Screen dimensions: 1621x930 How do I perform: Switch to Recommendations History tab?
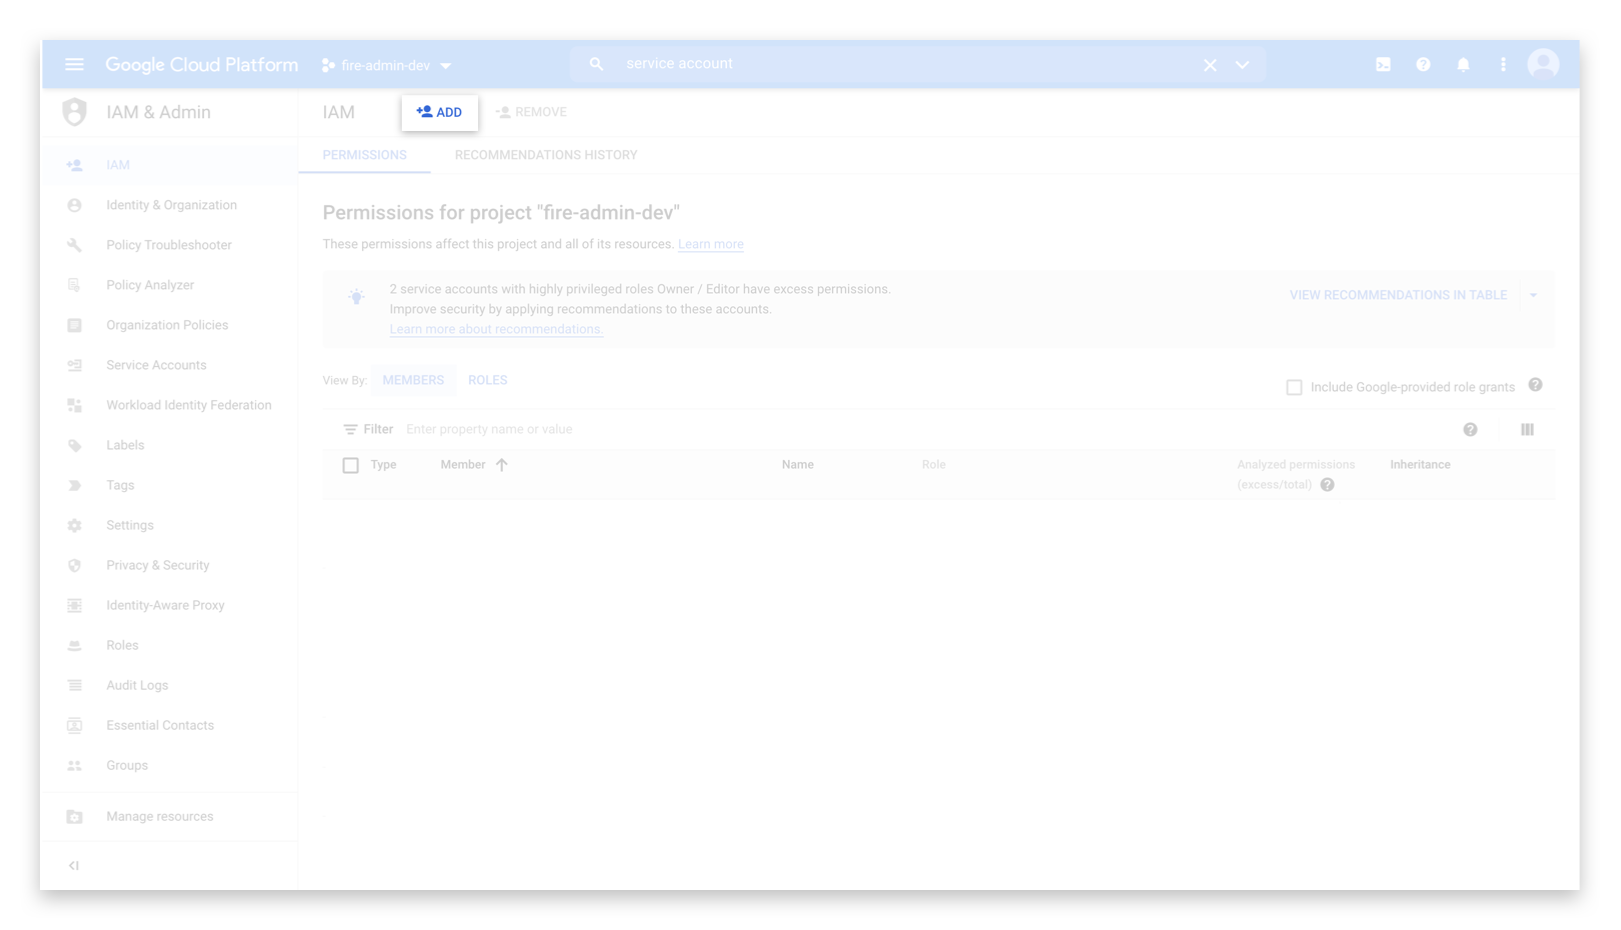(546, 155)
